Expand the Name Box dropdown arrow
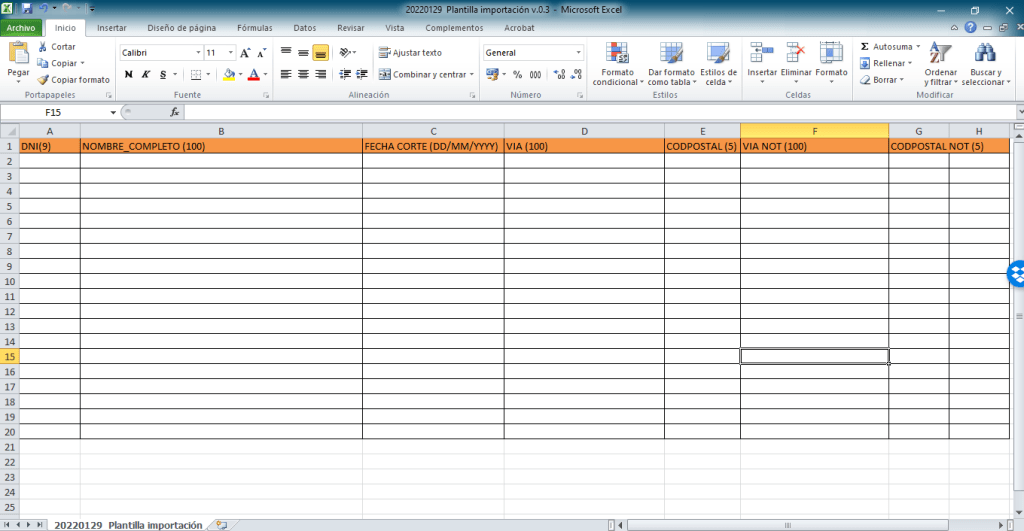Viewport: 1024px width, 531px height. tap(113, 112)
